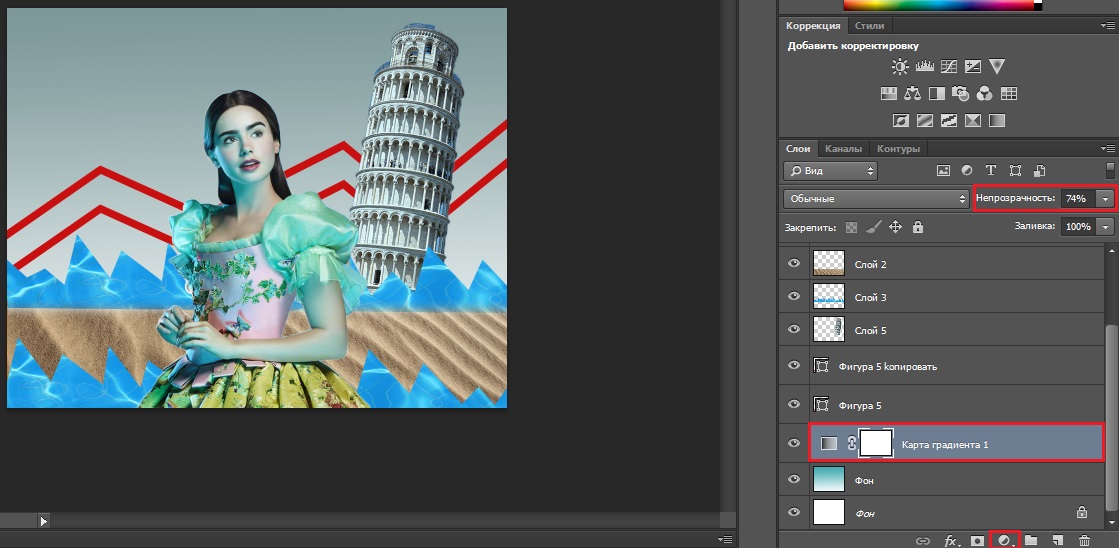Add a Gradient Map adjustment from Коррекция panel

click(x=997, y=121)
